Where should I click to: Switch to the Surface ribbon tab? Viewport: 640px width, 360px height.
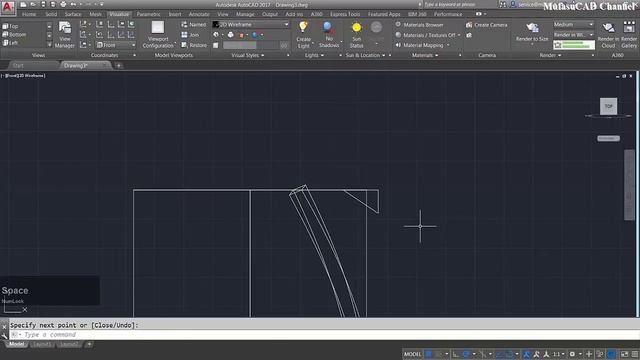(73, 14)
